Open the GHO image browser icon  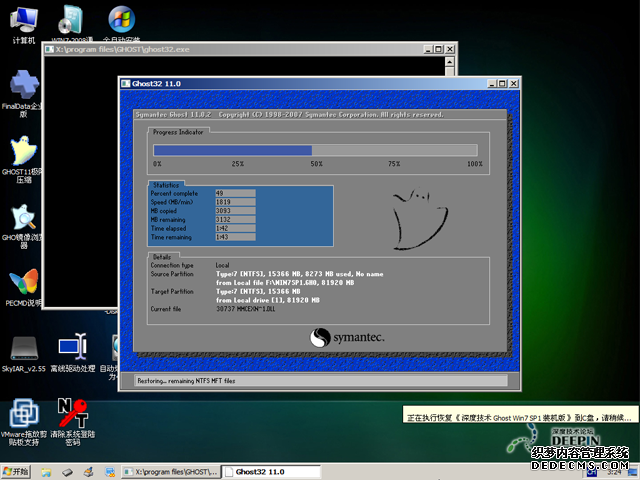coord(24,226)
